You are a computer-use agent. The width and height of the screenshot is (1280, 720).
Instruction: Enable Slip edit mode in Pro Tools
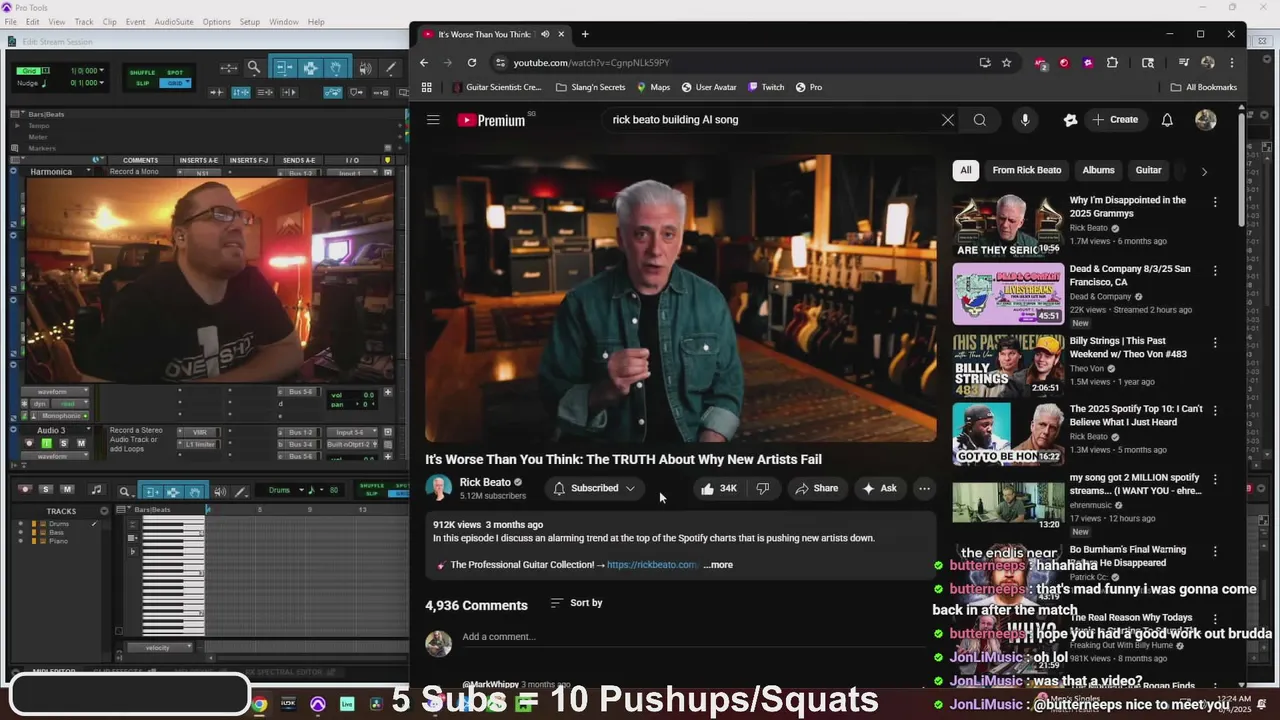point(143,83)
